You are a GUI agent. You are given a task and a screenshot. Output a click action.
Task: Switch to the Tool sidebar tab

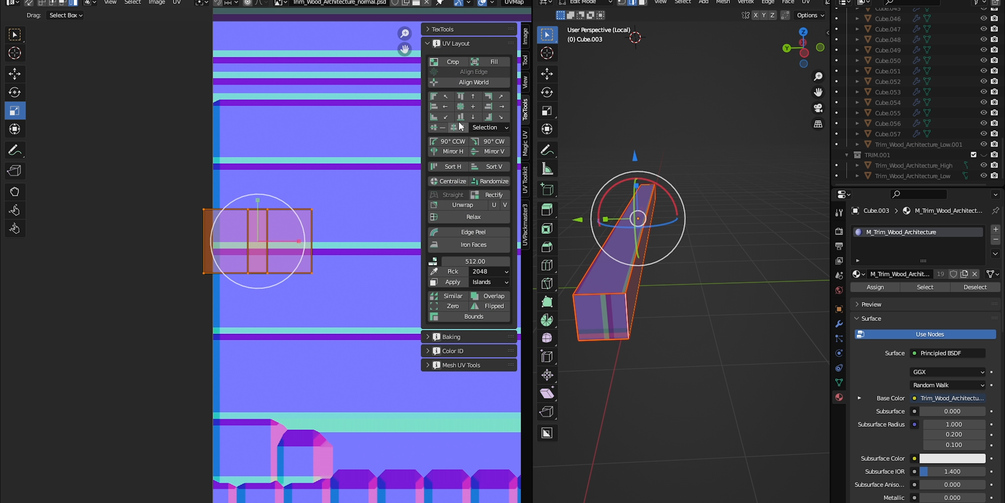pos(525,60)
